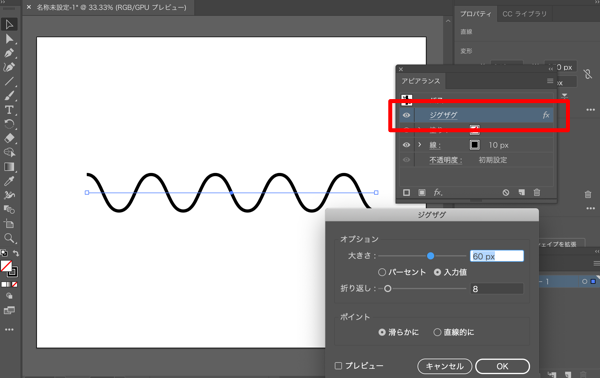This screenshot has width=600, height=378.
Task: Select the Artboard tool
Action: pyautogui.click(x=9, y=224)
